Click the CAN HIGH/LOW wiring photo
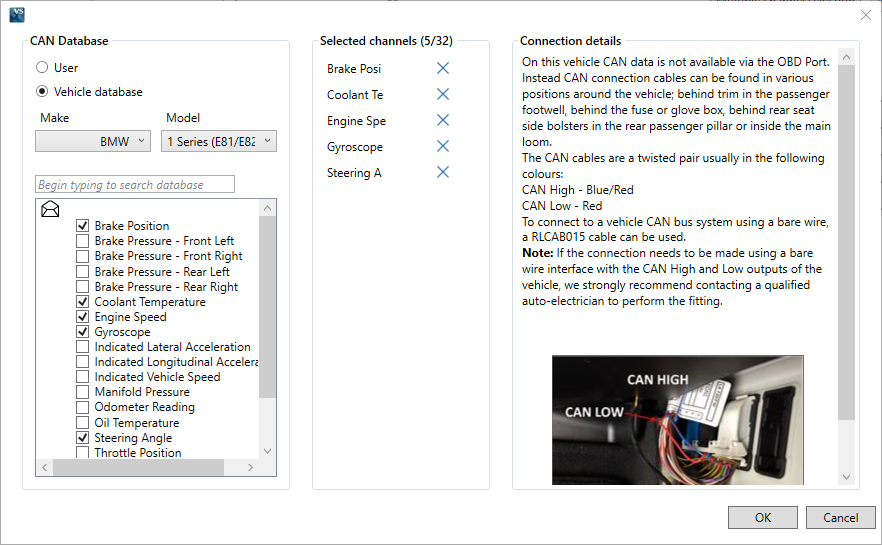This screenshot has height=545, width=882. 678,420
